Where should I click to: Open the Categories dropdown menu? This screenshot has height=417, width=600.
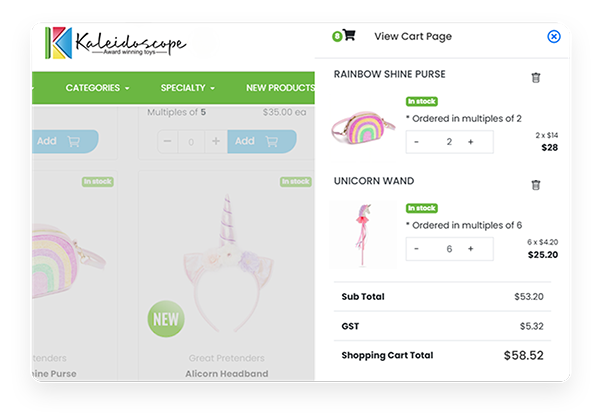point(97,88)
